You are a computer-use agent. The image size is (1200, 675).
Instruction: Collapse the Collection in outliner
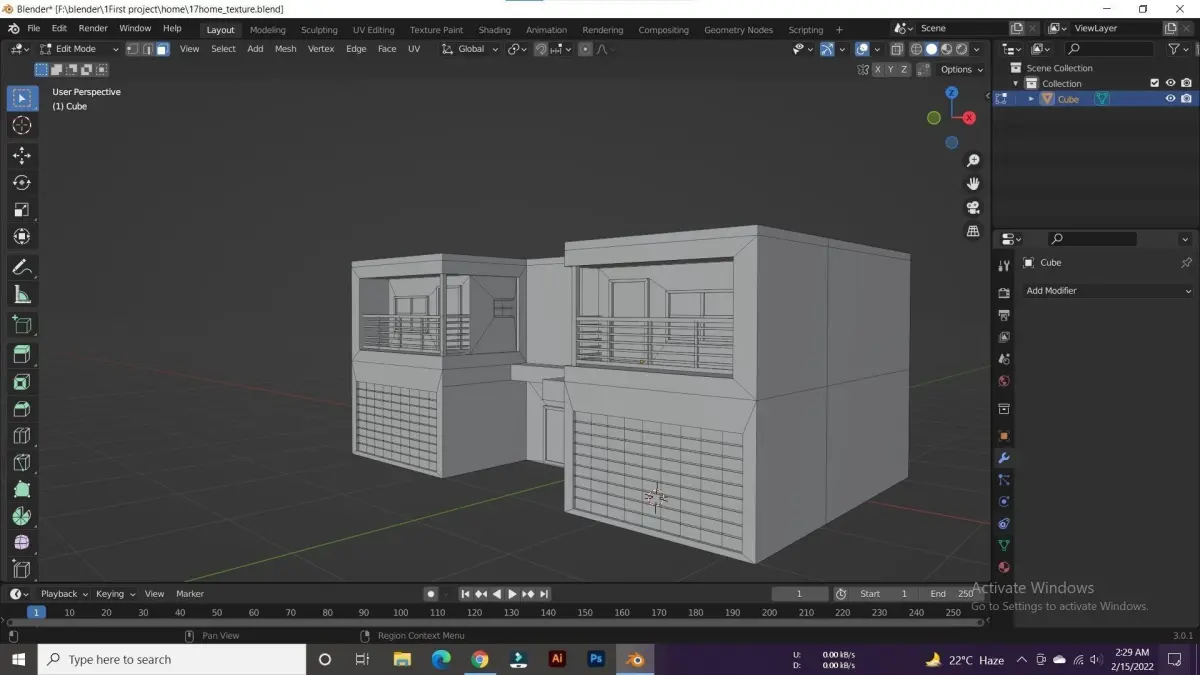click(1016, 84)
